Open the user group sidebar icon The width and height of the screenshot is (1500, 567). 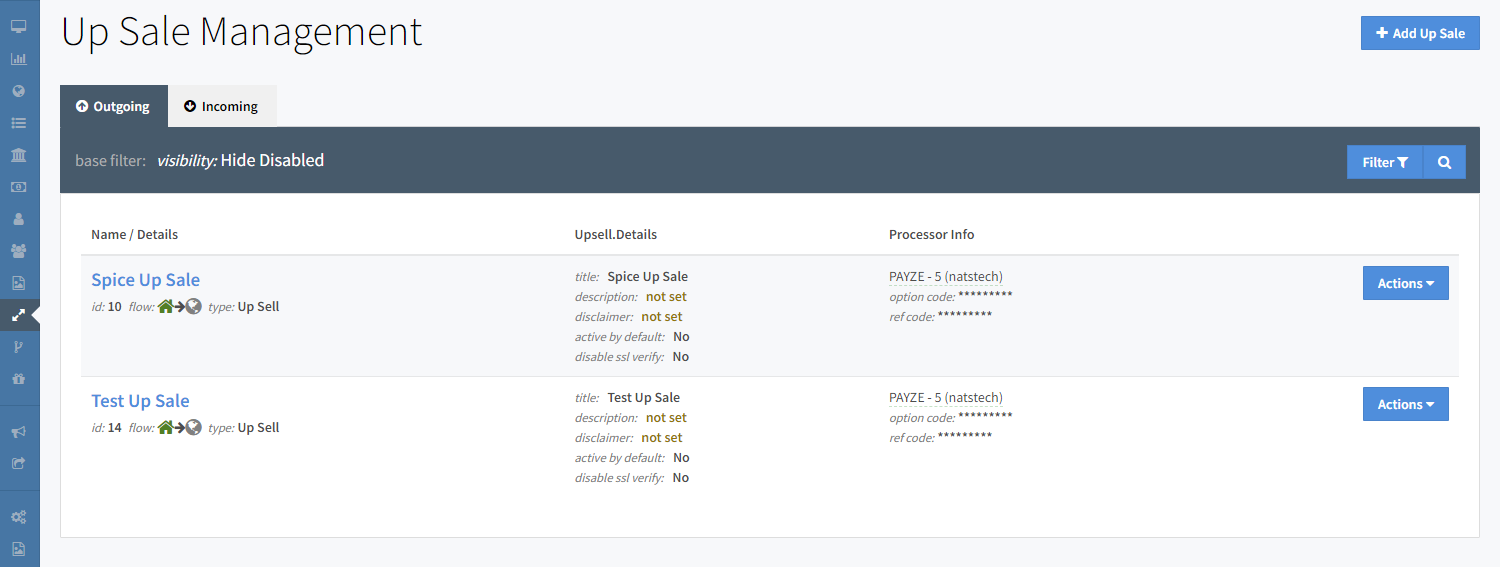pyautogui.click(x=18, y=251)
